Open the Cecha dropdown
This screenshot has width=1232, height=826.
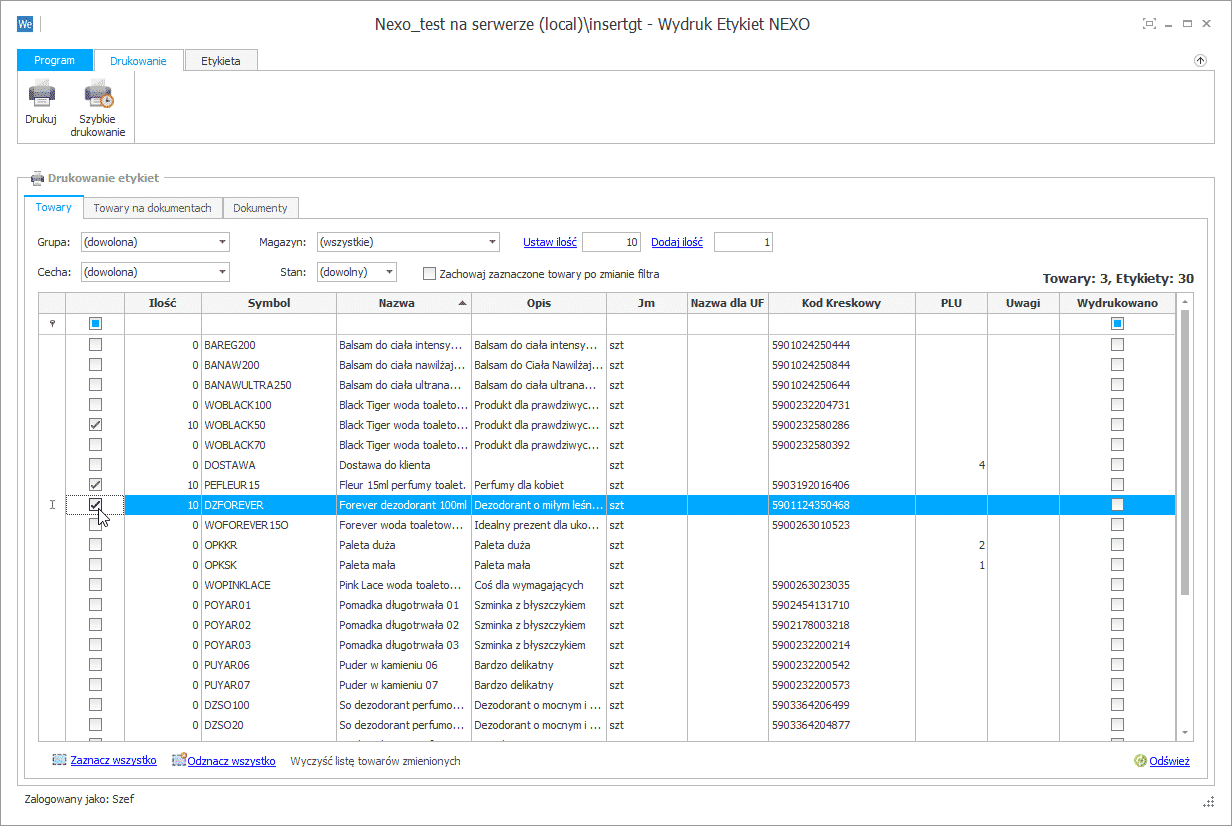pos(223,272)
